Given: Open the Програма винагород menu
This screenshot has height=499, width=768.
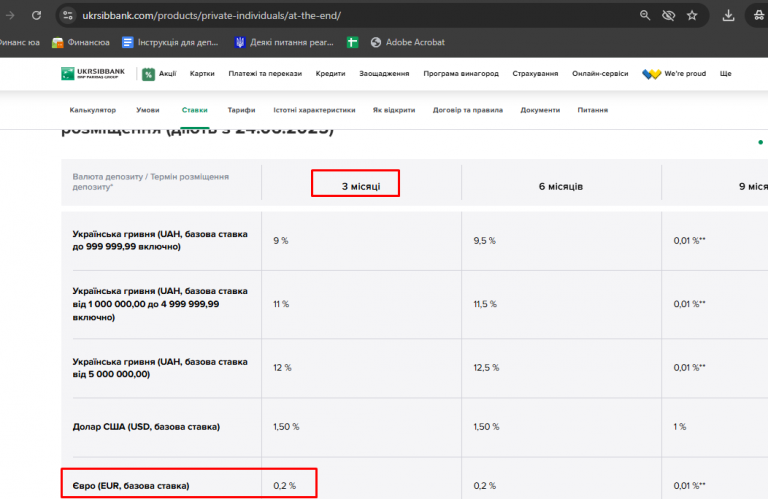Looking at the screenshot, I should coord(461,73).
